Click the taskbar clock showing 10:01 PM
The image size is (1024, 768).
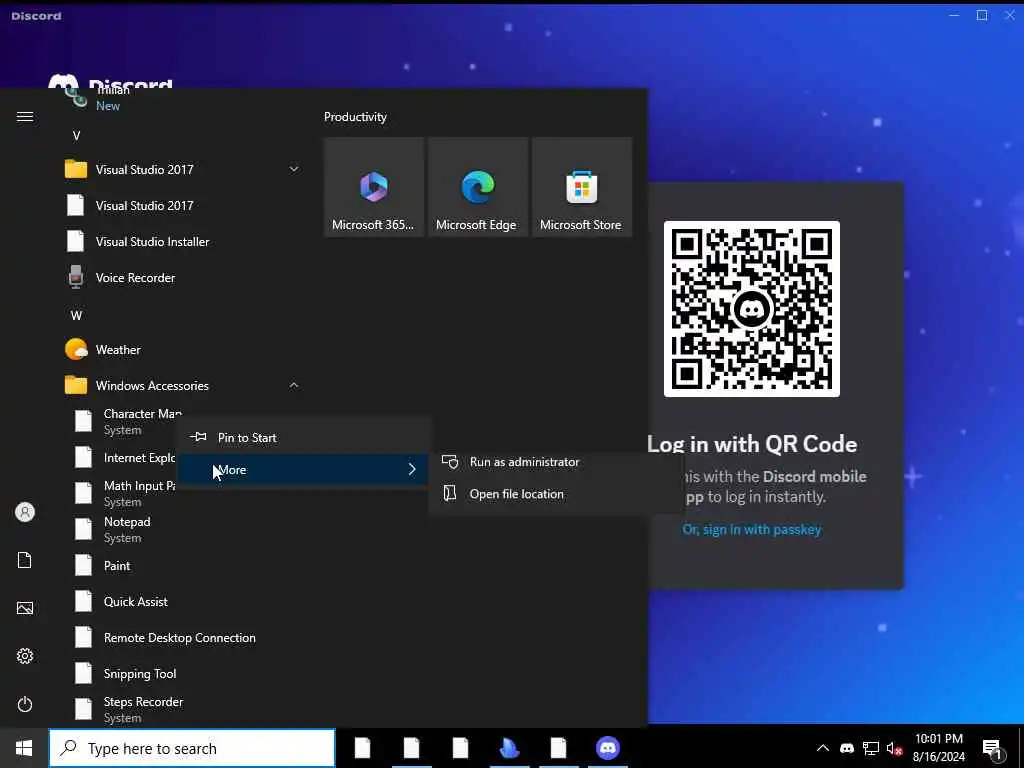938,748
